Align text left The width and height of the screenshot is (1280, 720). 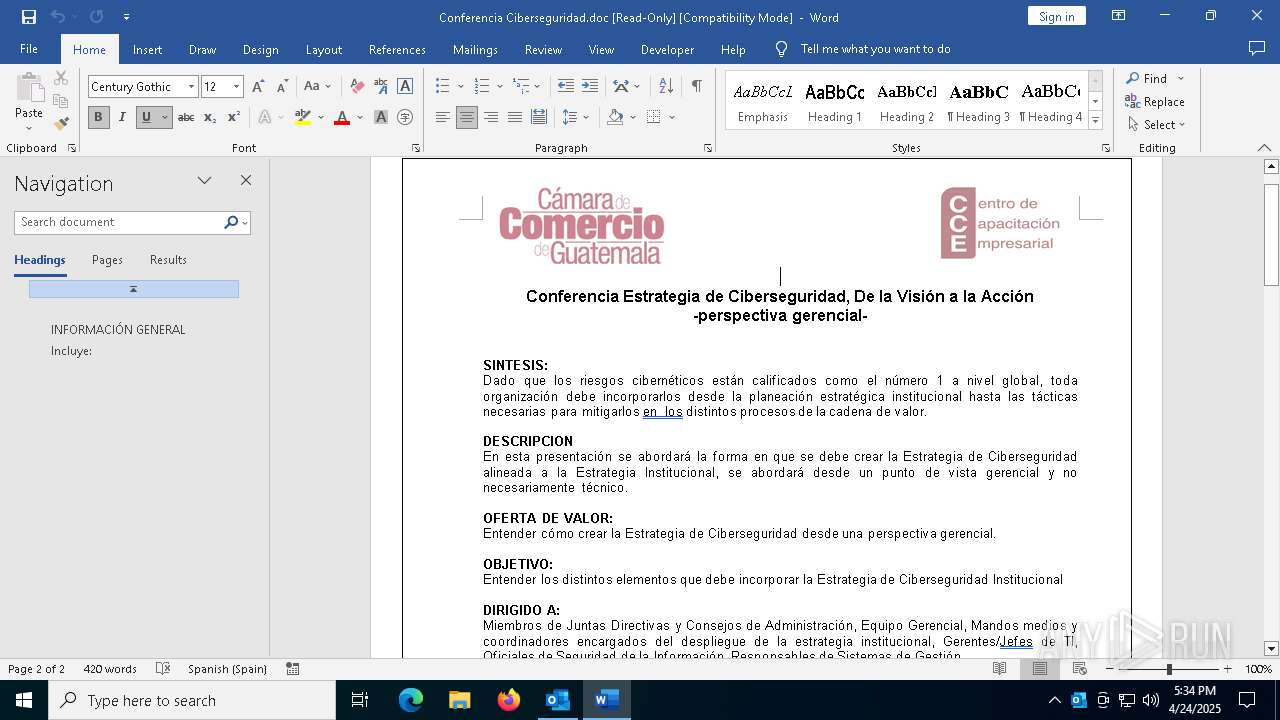coord(443,118)
